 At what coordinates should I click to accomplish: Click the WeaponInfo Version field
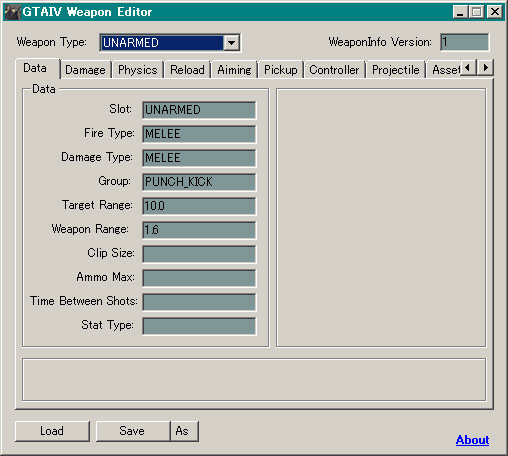click(465, 42)
